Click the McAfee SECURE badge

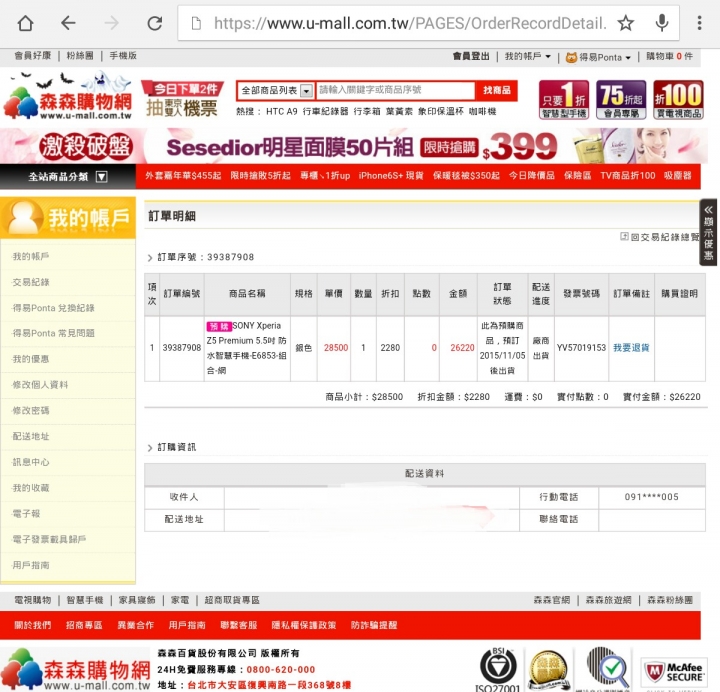click(x=675, y=673)
